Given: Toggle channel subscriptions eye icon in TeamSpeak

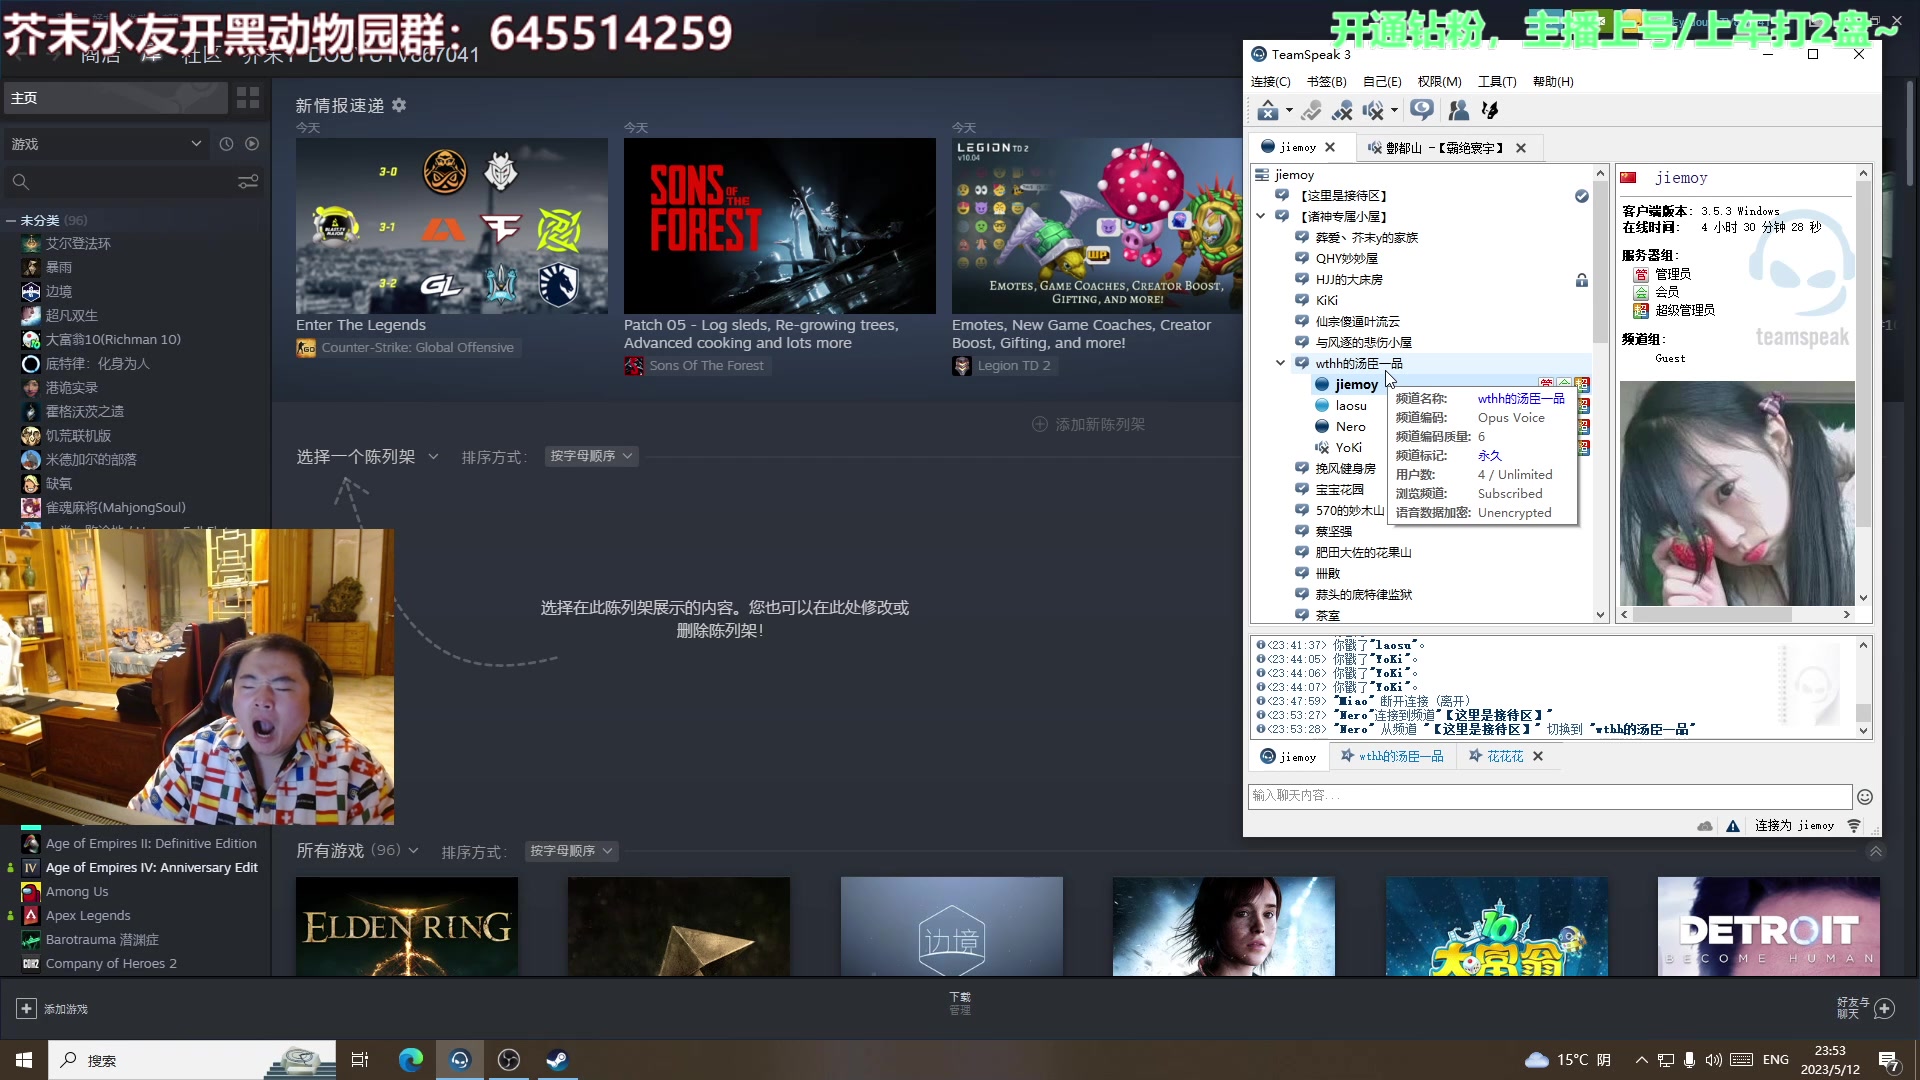Looking at the screenshot, I should tap(1422, 110).
